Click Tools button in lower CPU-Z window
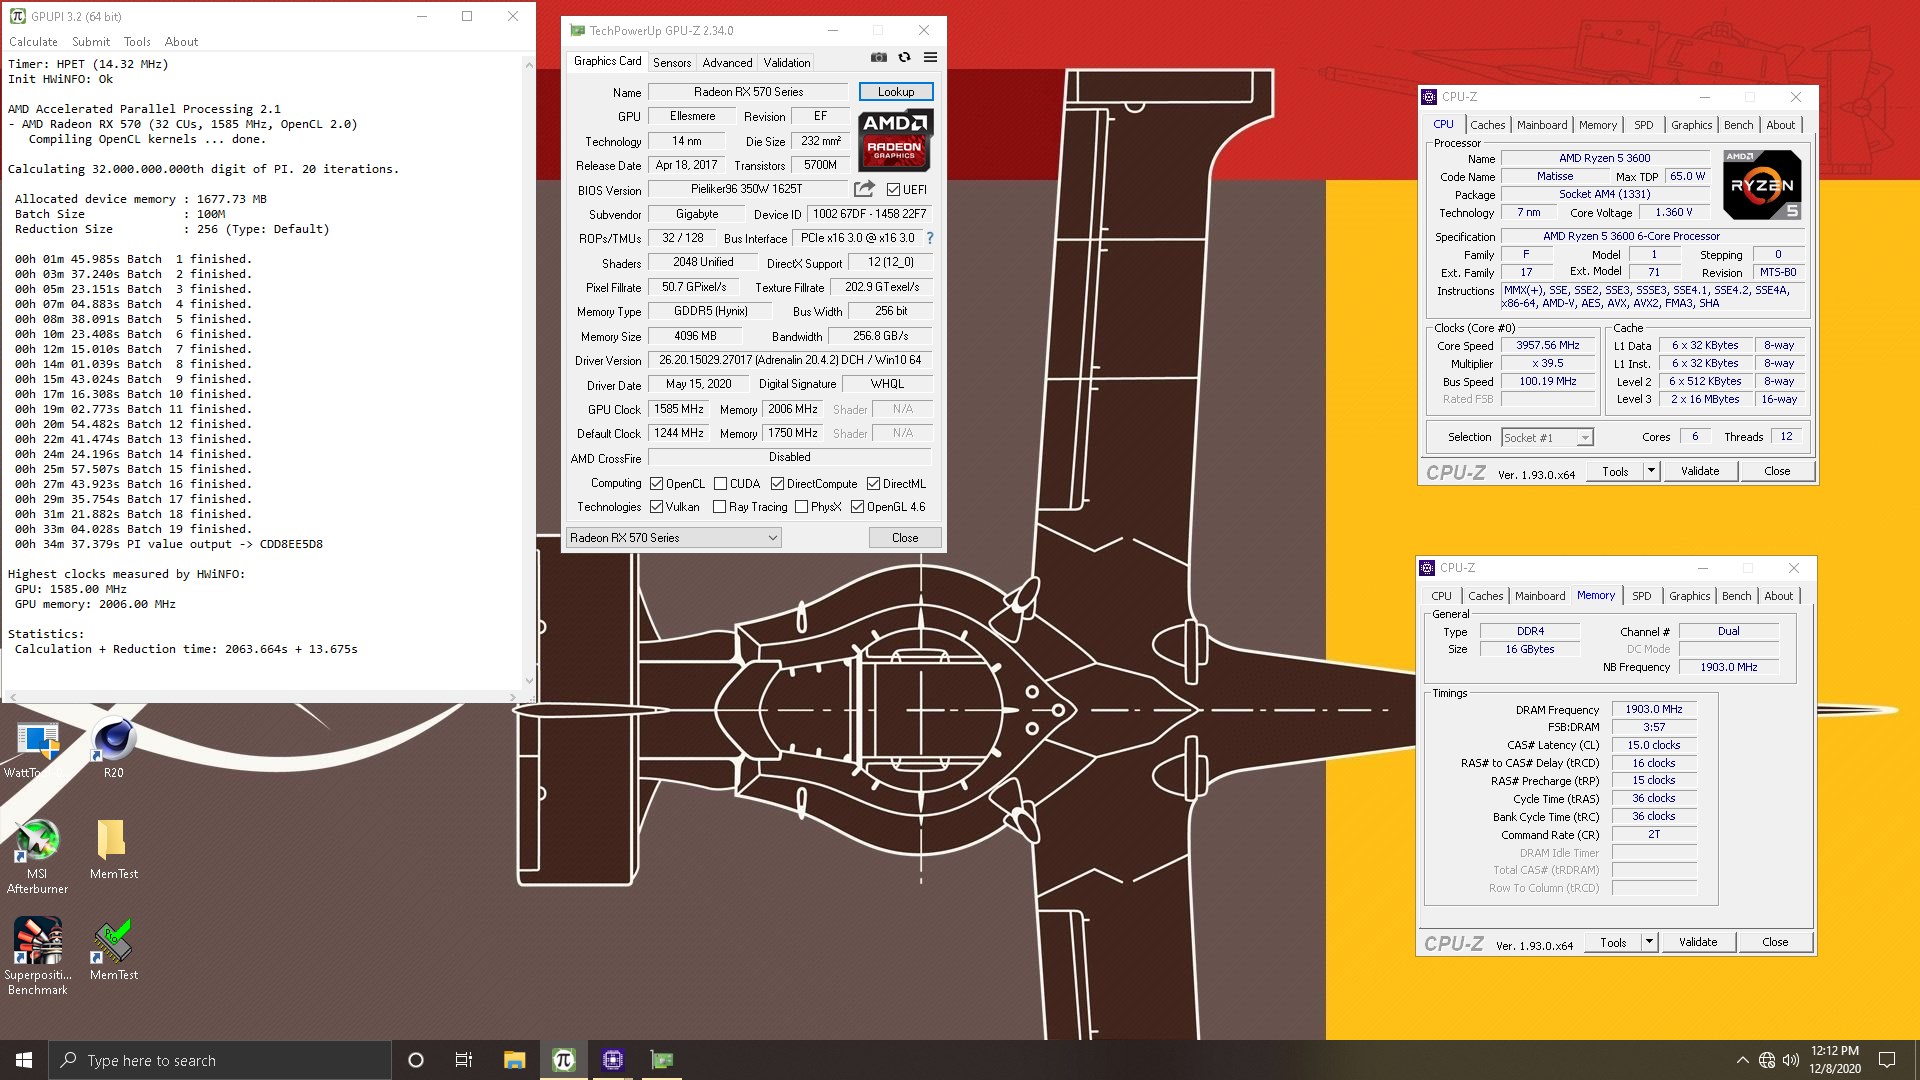Image resolution: width=1920 pixels, height=1080 pixels. pos(1613,942)
